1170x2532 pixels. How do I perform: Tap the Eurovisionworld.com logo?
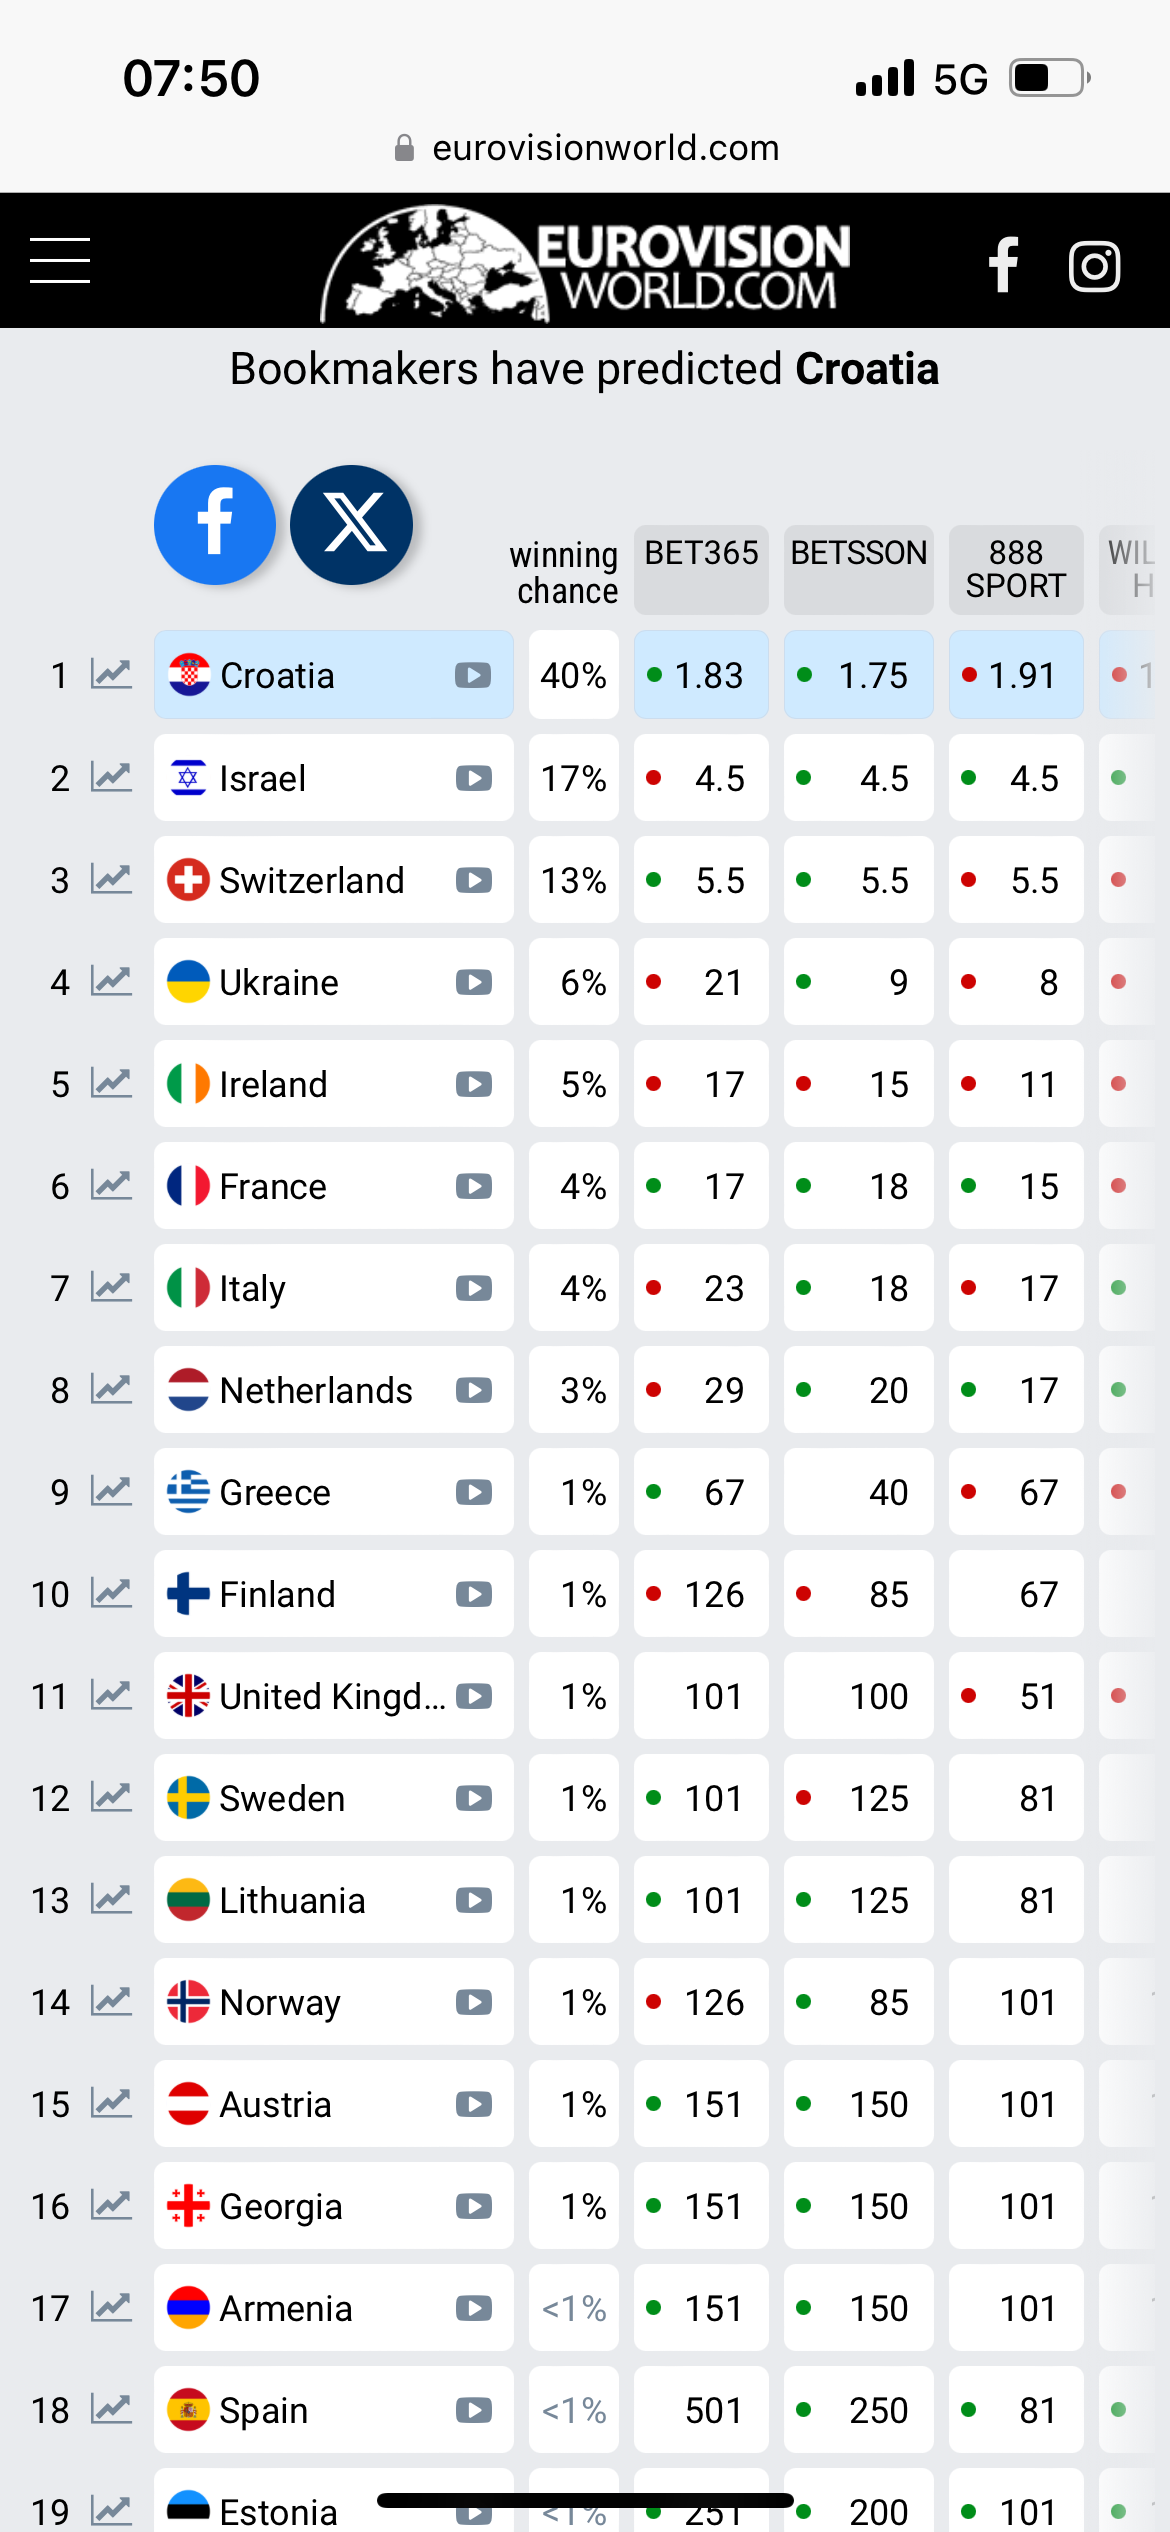[x=585, y=264]
